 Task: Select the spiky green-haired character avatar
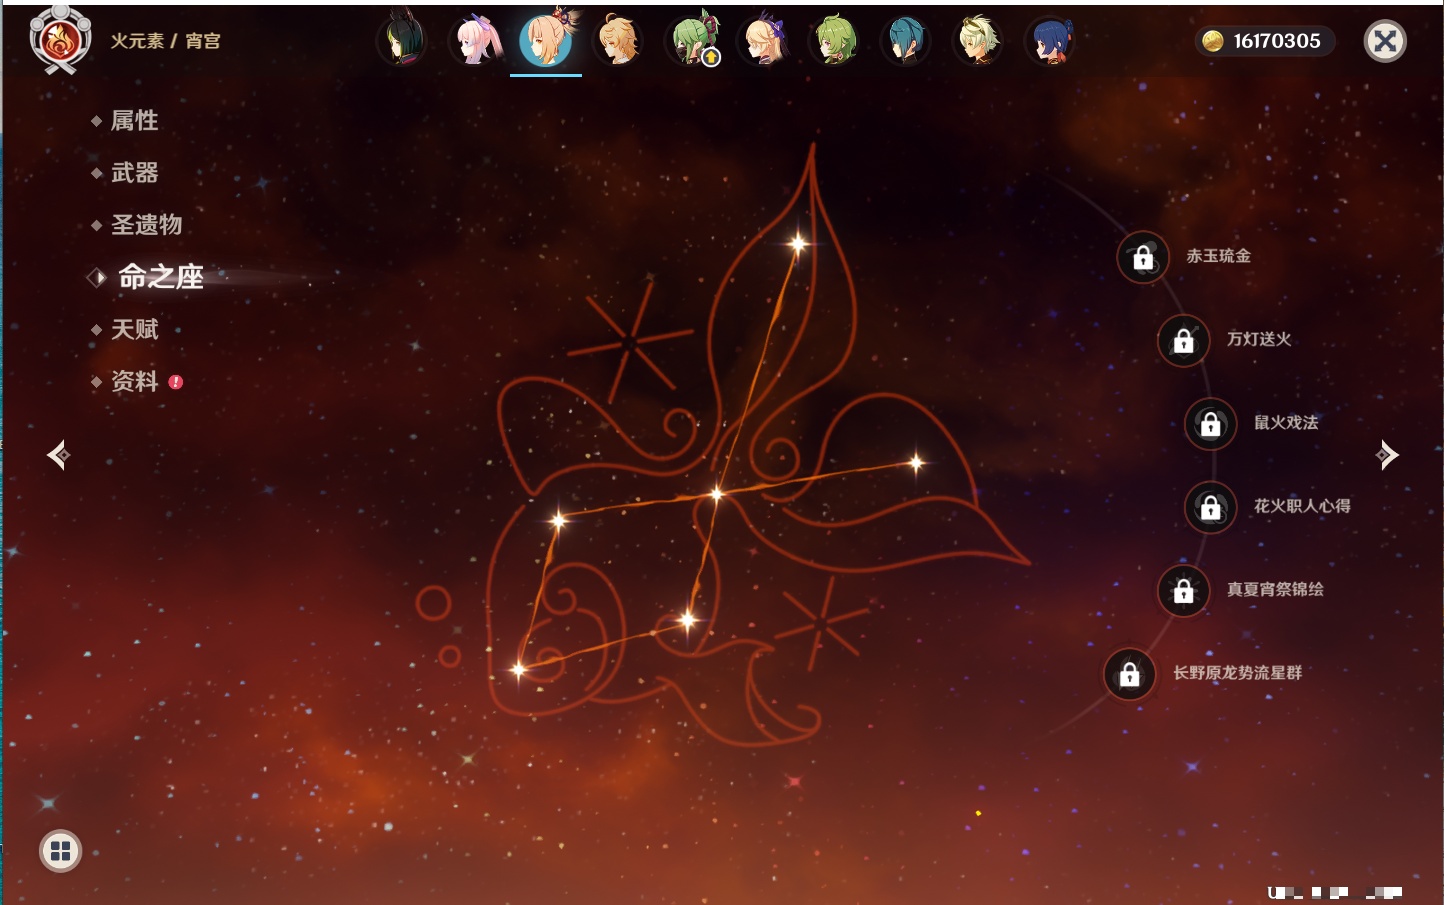point(835,40)
